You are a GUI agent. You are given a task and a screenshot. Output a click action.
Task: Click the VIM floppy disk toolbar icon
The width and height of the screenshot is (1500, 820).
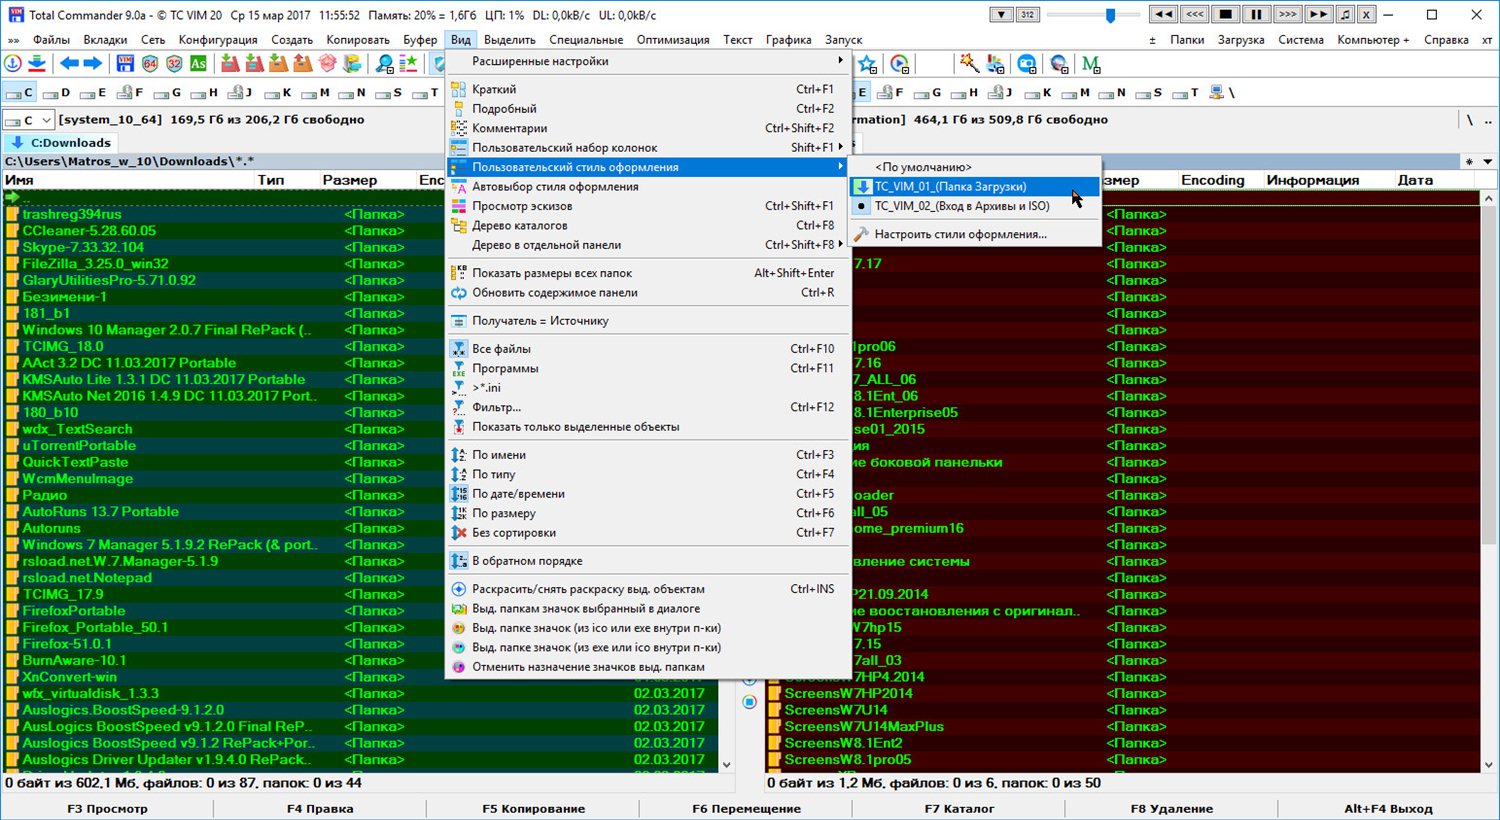tap(125, 63)
